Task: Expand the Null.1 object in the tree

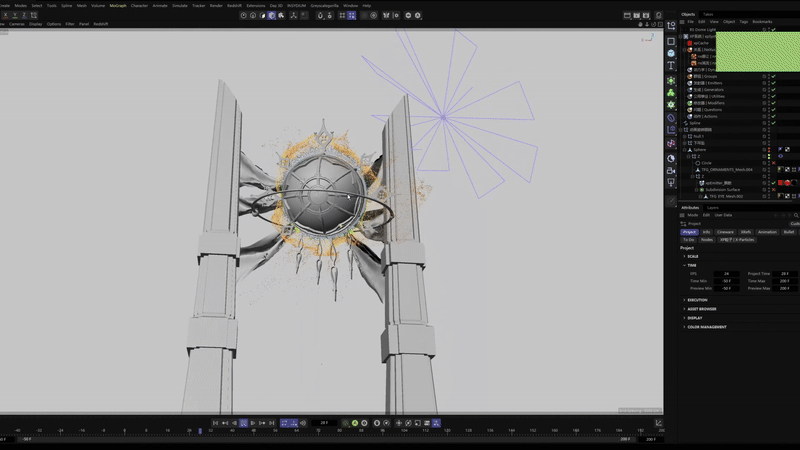Action: click(685, 136)
